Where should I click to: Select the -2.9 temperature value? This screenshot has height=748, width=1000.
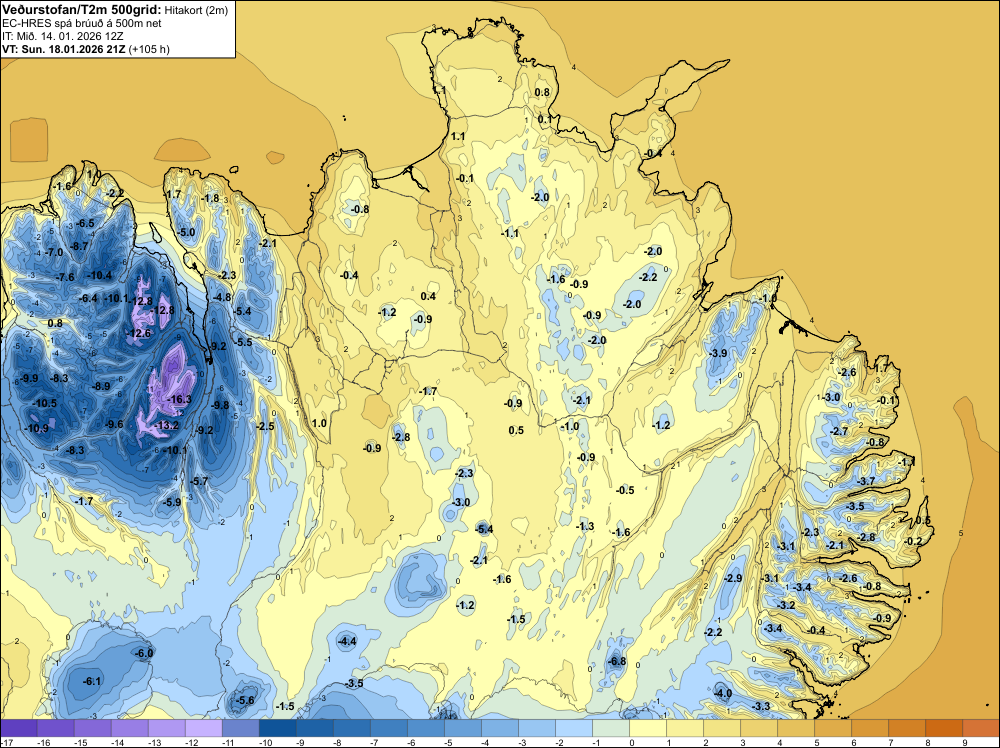coord(733,578)
